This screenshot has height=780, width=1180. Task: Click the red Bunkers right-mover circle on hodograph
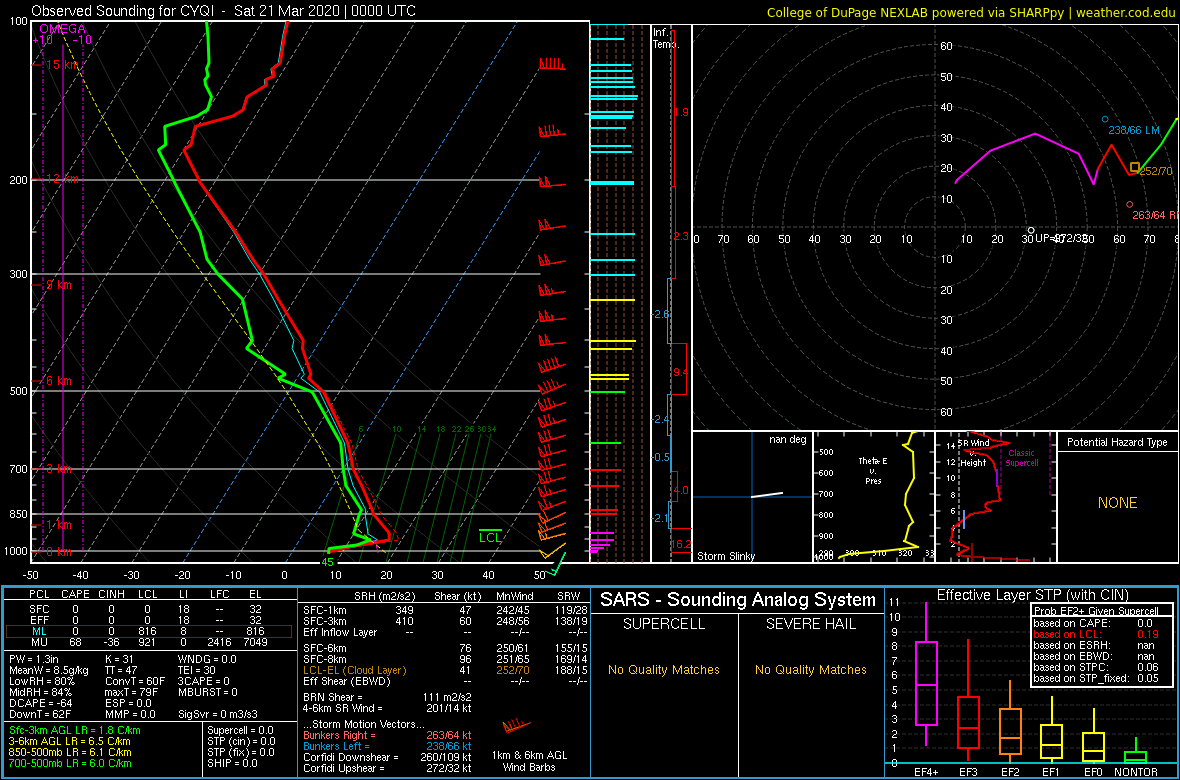[x=1130, y=204]
